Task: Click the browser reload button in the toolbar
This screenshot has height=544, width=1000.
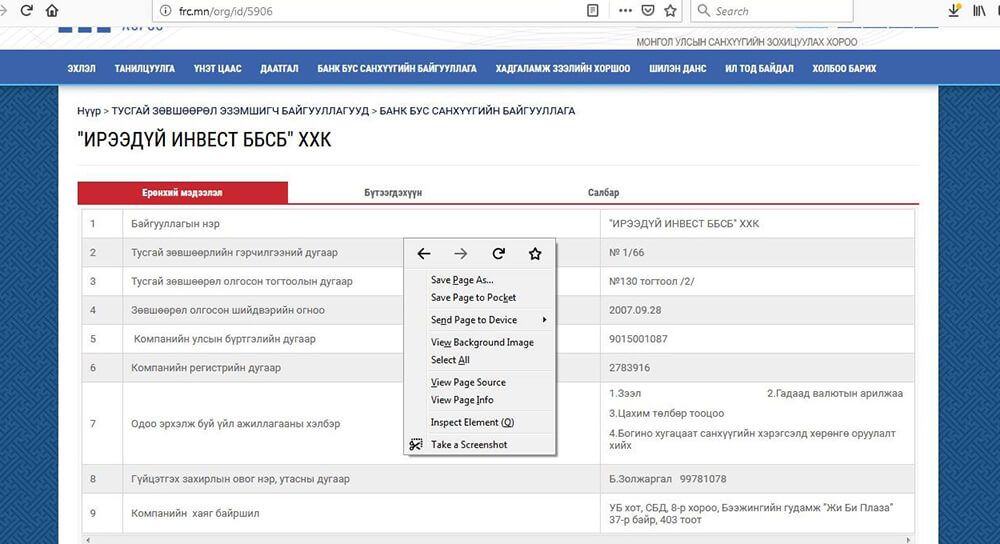Action: pyautogui.click(x=26, y=11)
